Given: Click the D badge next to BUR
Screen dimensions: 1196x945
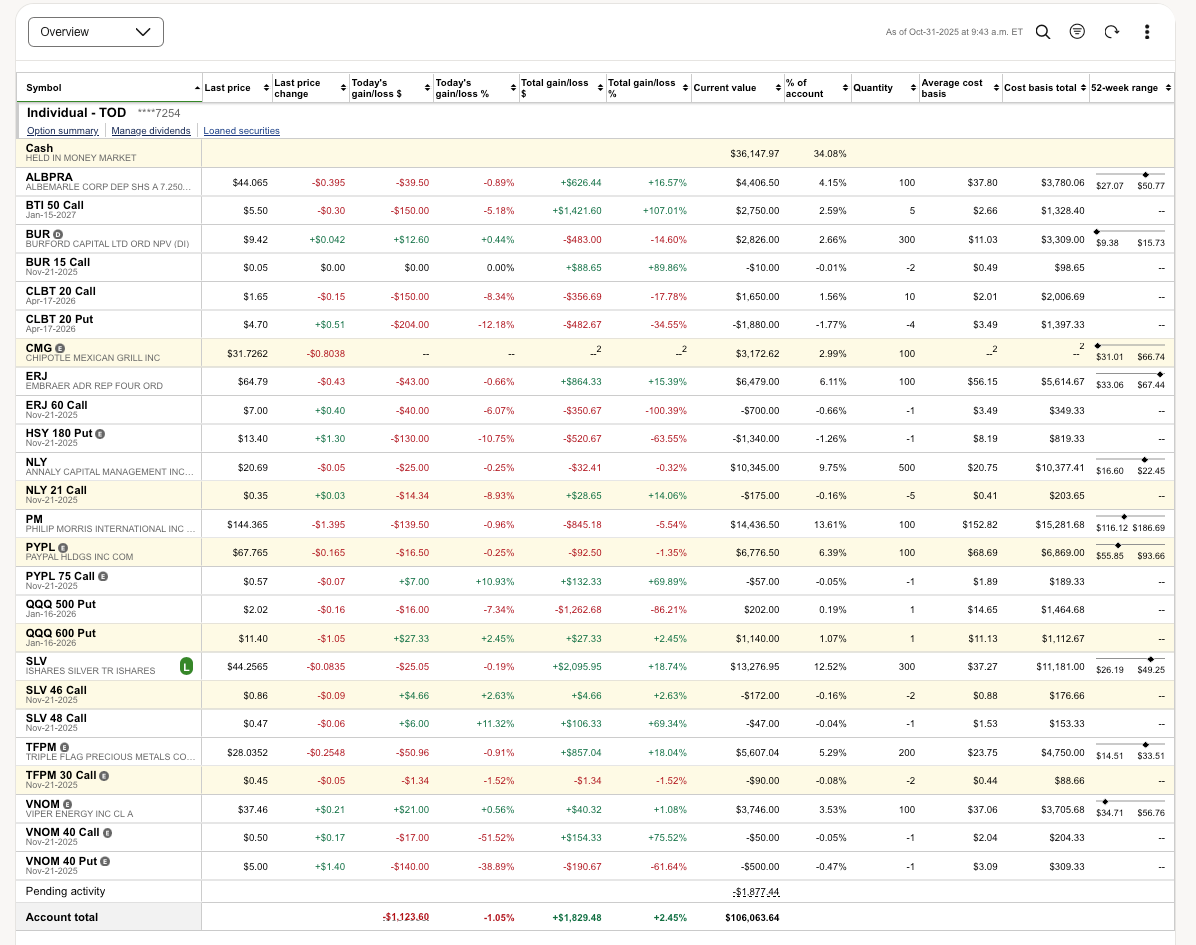Looking at the screenshot, I should pos(57,234).
